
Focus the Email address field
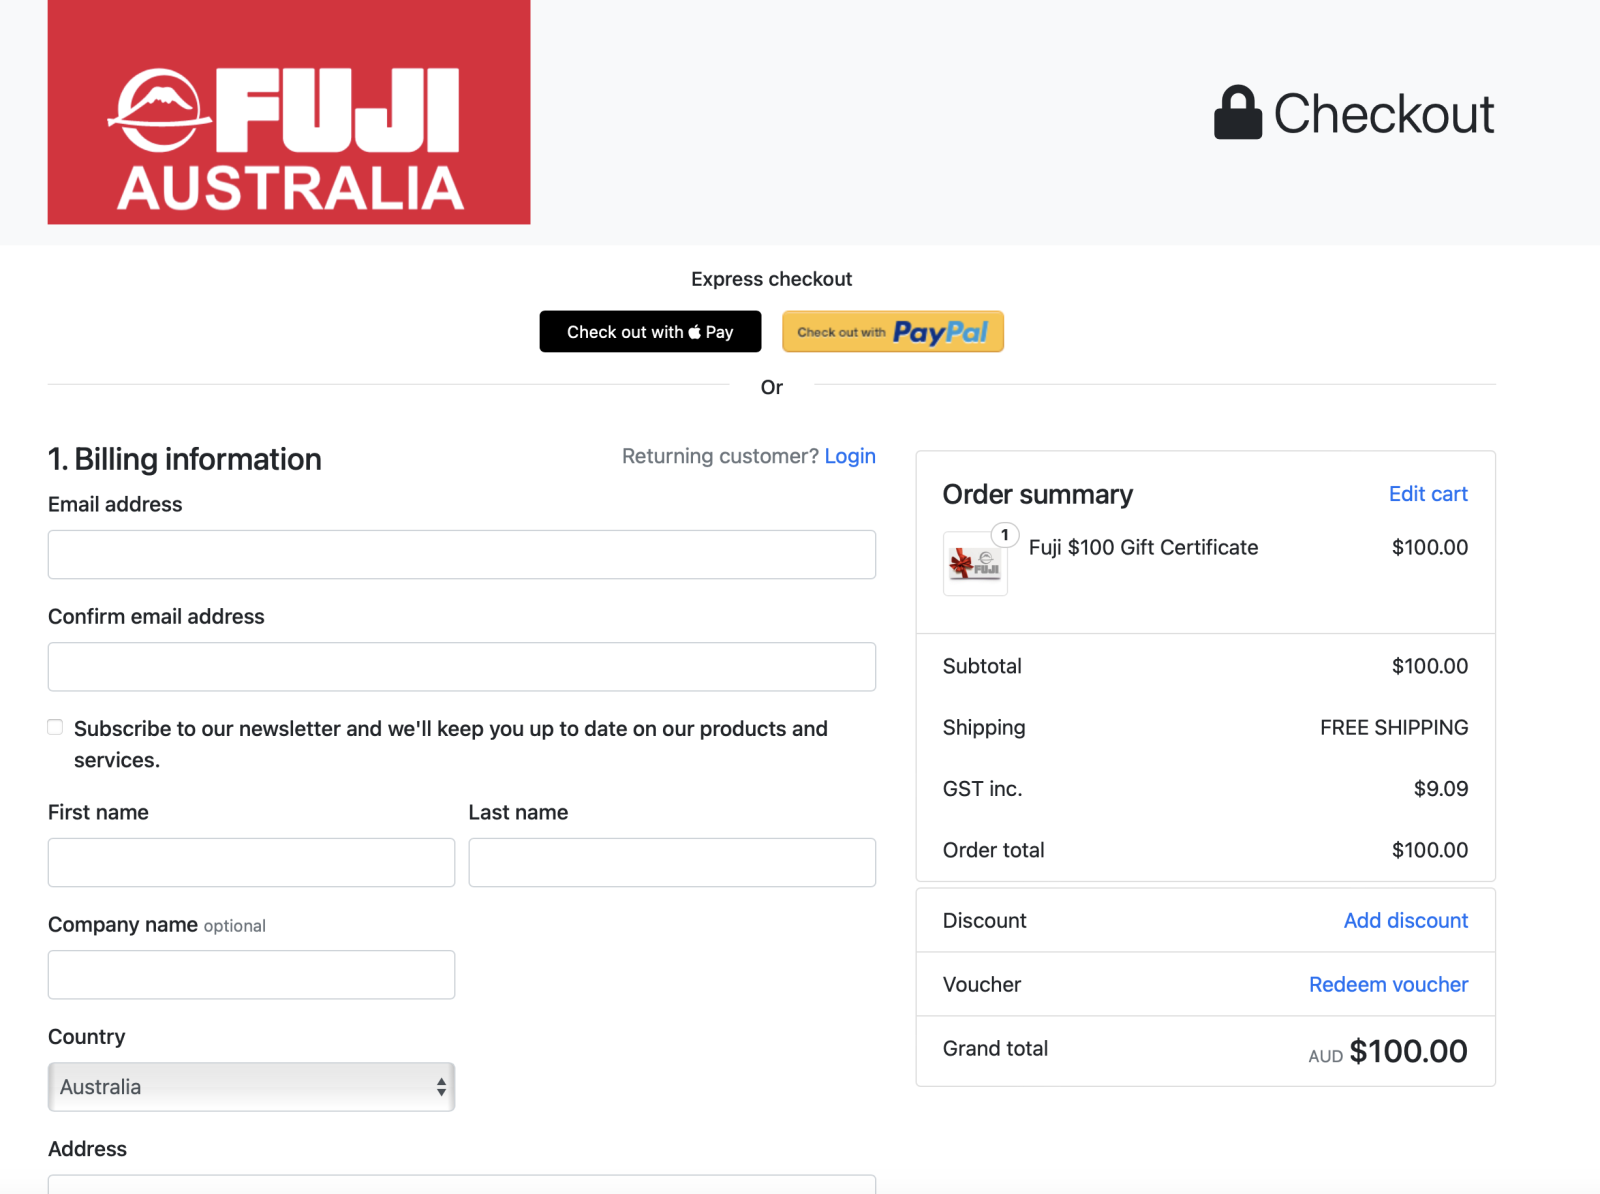461,555
